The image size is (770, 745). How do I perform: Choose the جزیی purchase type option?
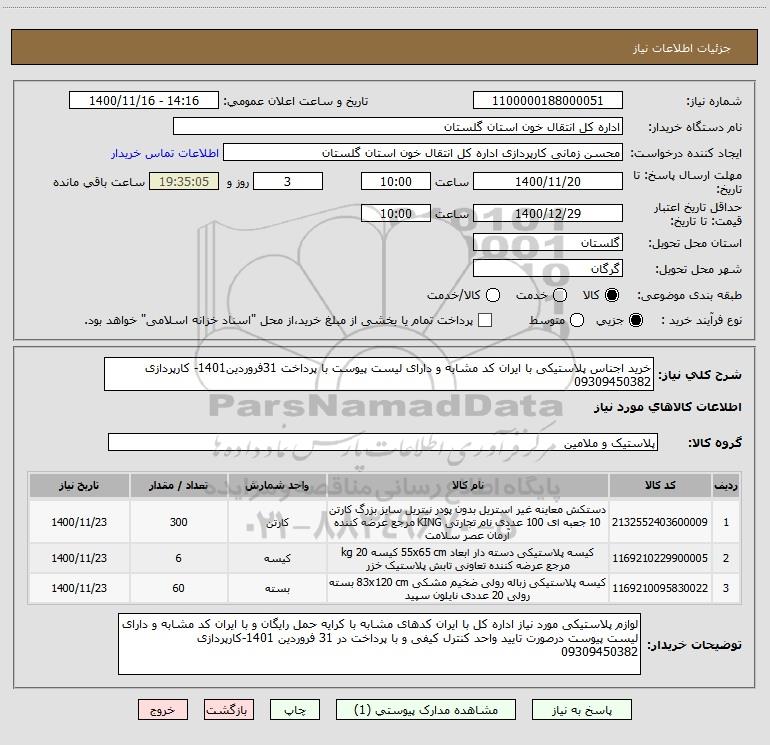click(635, 321)
